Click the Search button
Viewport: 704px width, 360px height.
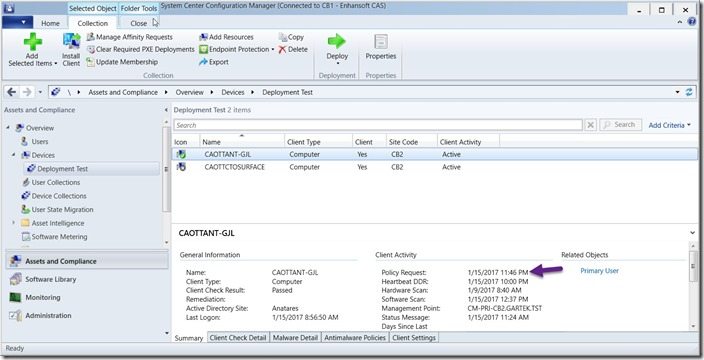pos(620,125)
